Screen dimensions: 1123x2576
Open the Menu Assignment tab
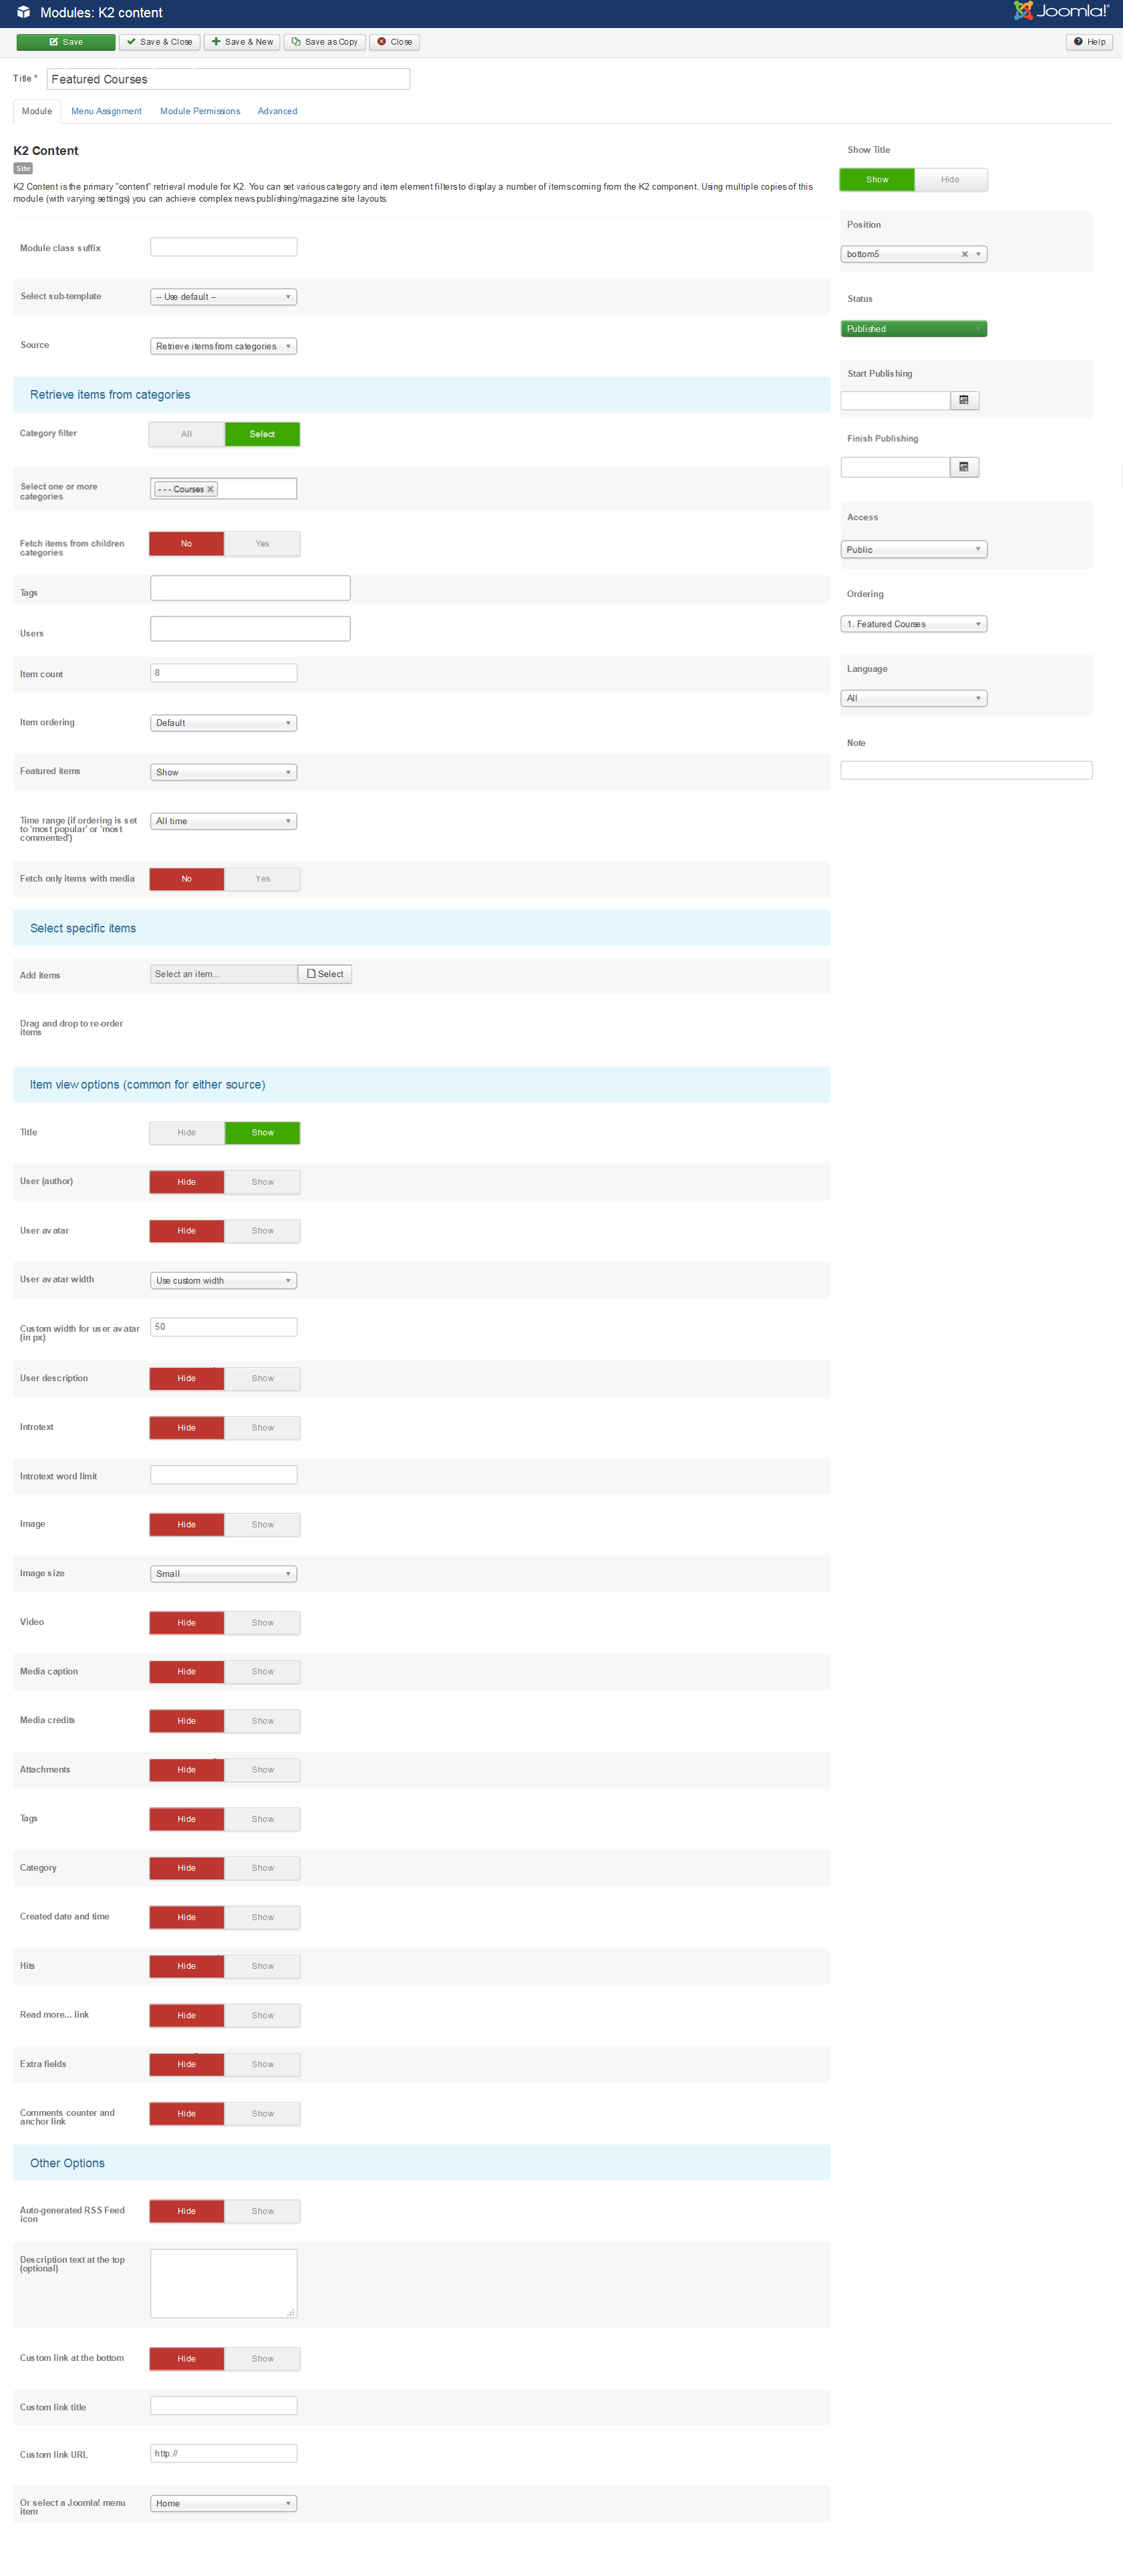[106, 111]
